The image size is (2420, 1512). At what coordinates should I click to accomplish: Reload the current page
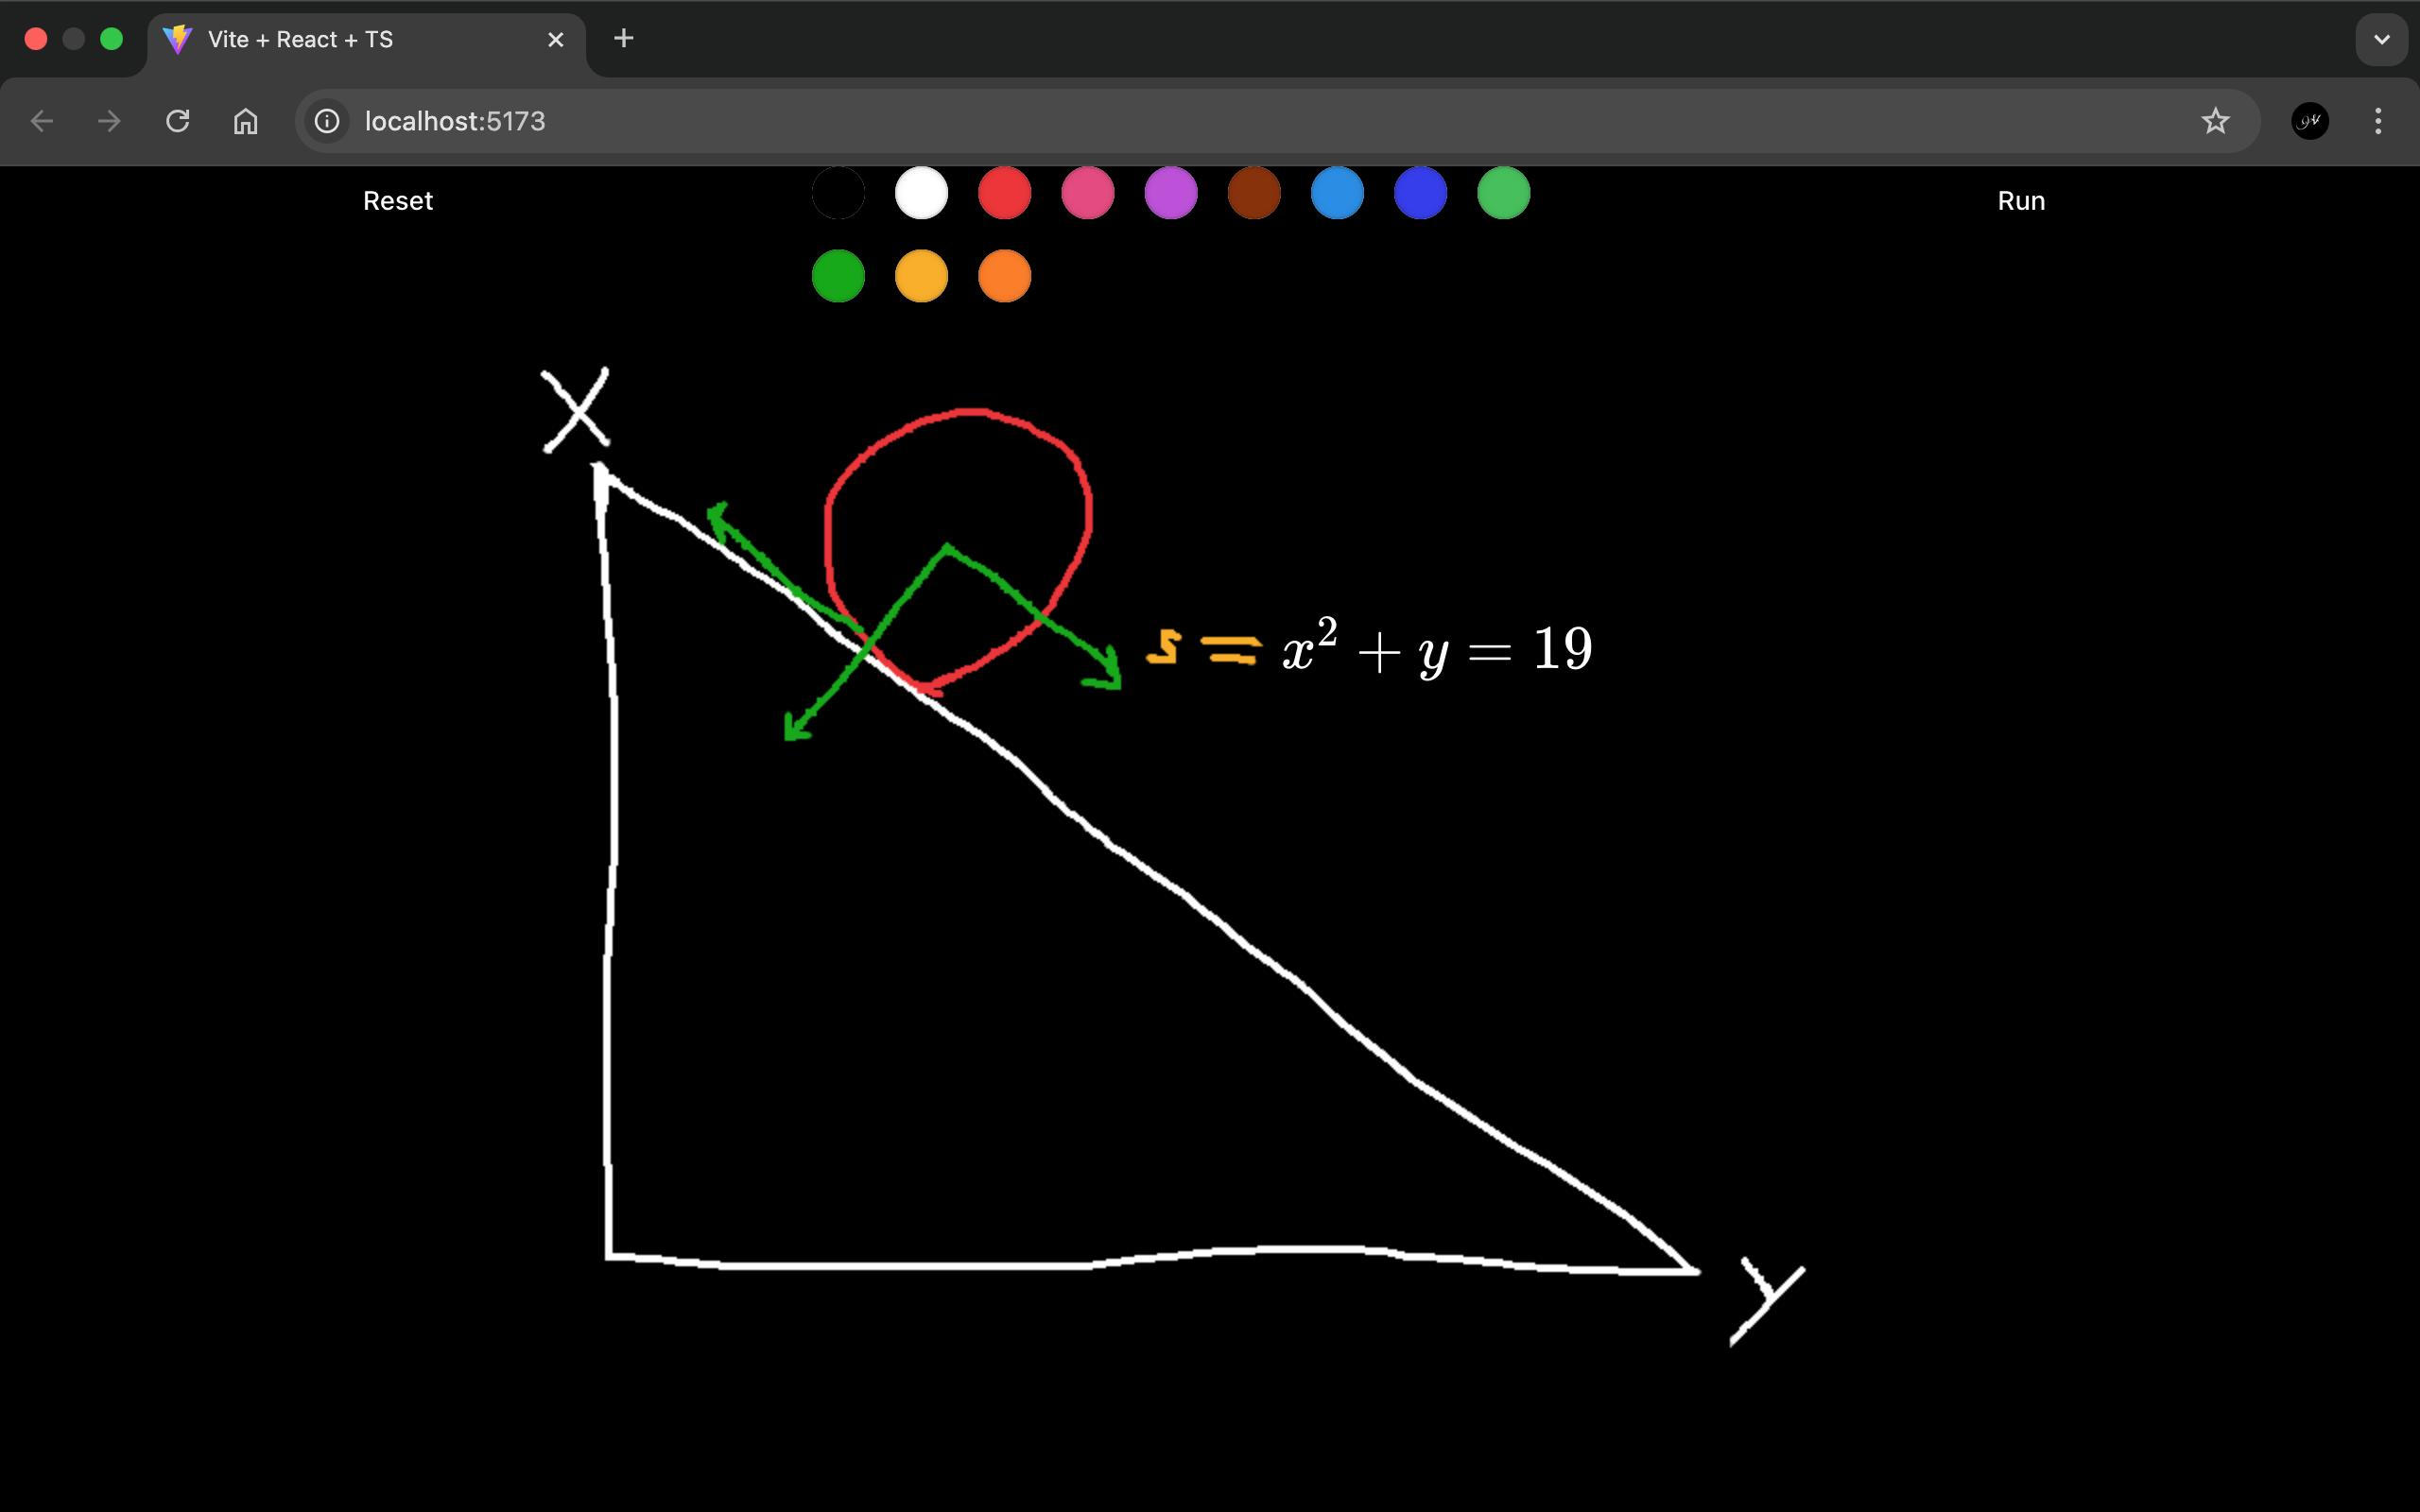point(176,120)
